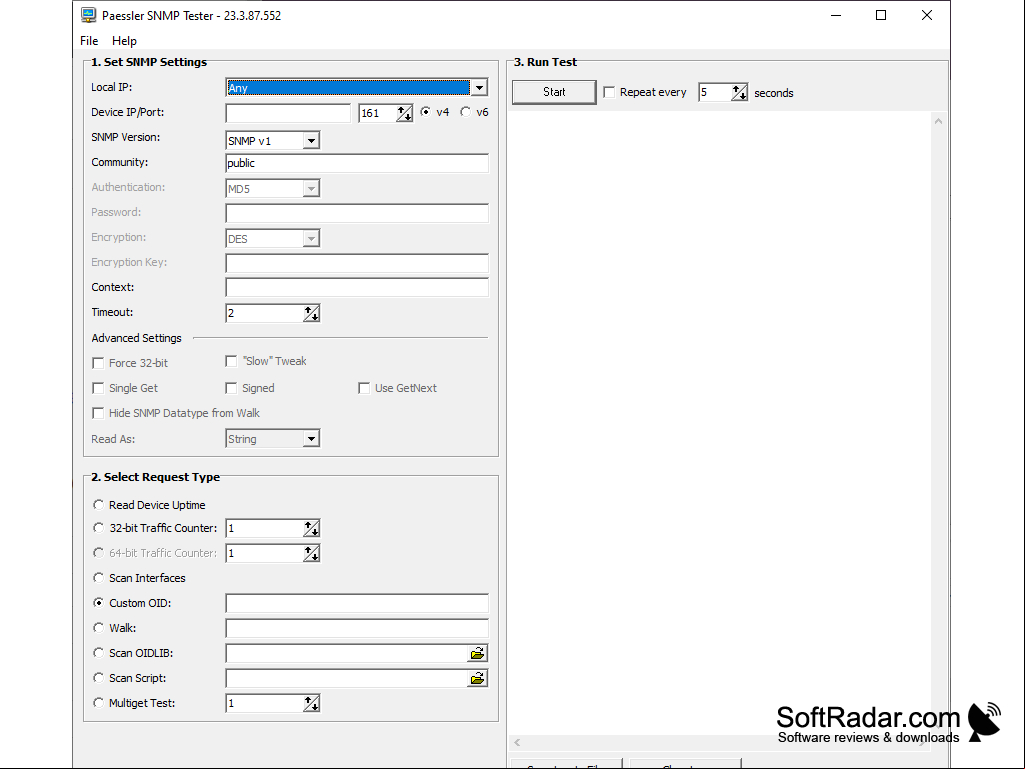Click the port 161 spinner arrows
1025x769 pixels.
405,113
